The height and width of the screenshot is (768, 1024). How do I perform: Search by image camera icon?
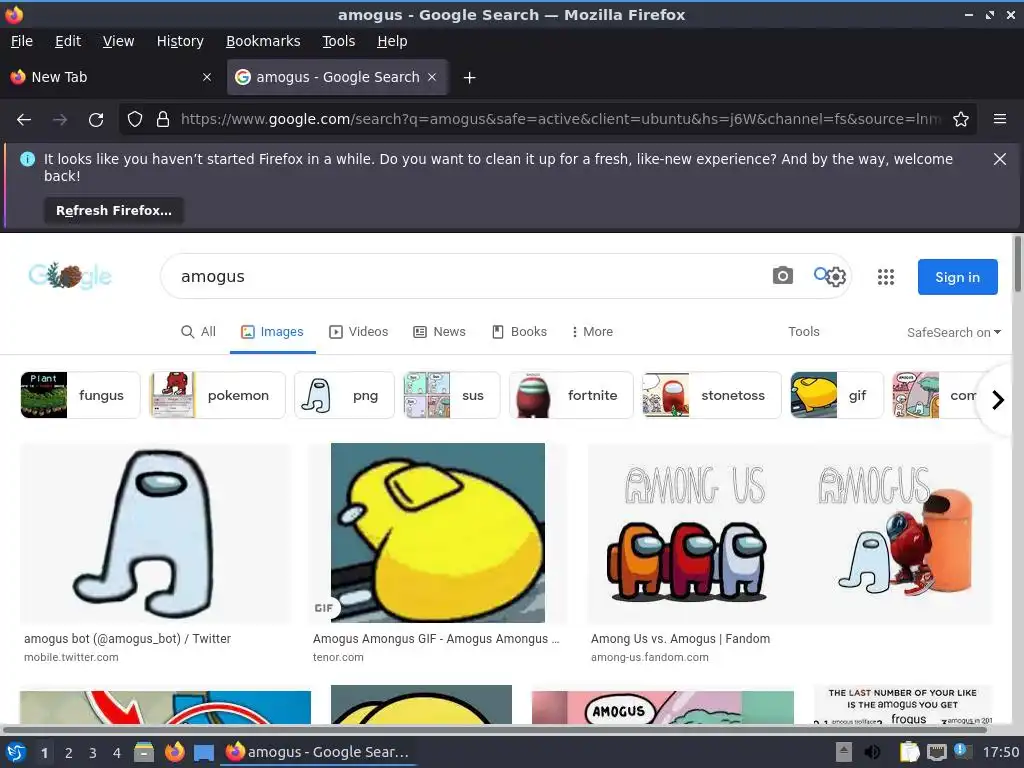(x=783, y=276)
